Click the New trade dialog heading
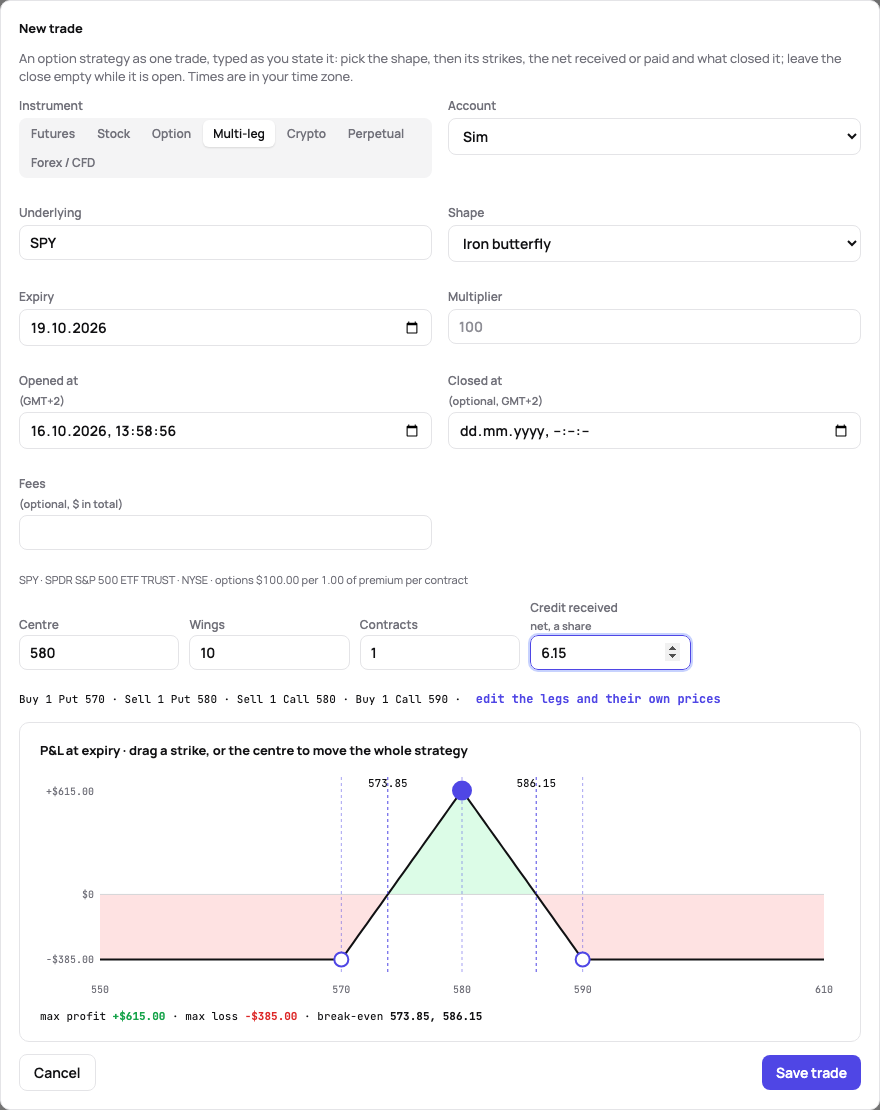This screenshot has width=880, height=1110. pyautogui.click(x=51, y=28)
